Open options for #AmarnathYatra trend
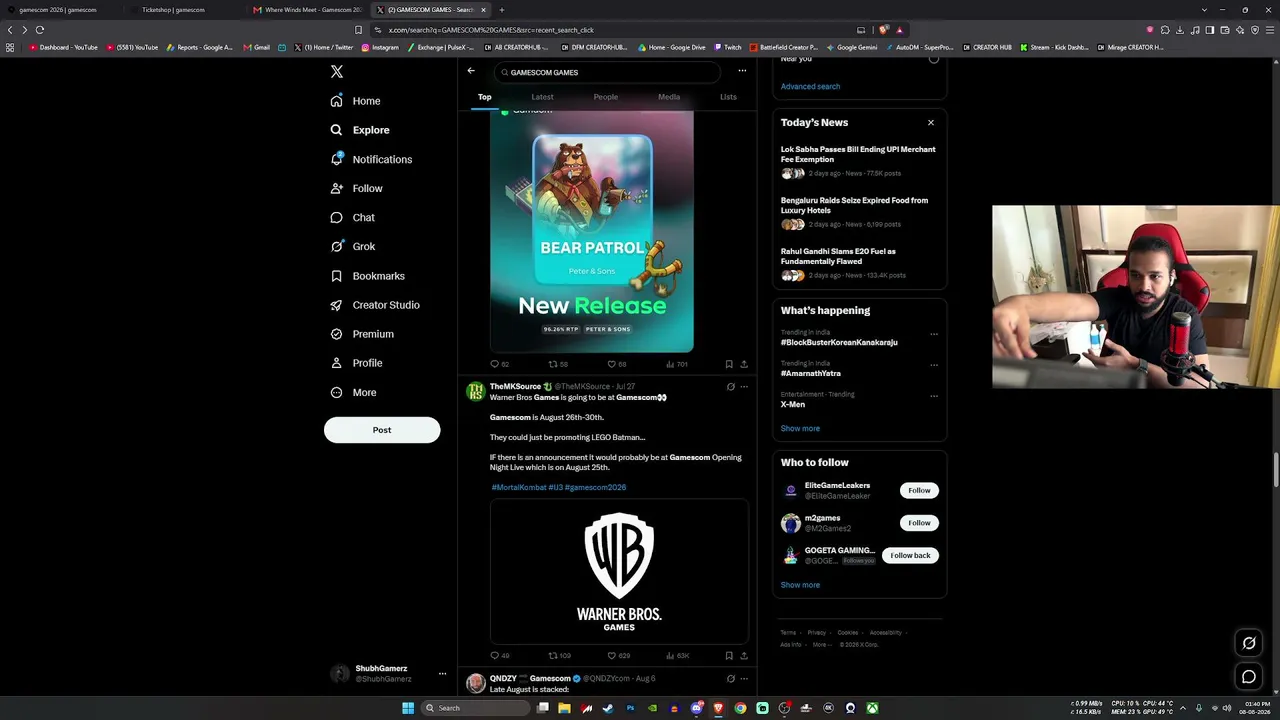The width and height of the screenshot is (1280, 720). pyautogui.click(x=934, y=366)
